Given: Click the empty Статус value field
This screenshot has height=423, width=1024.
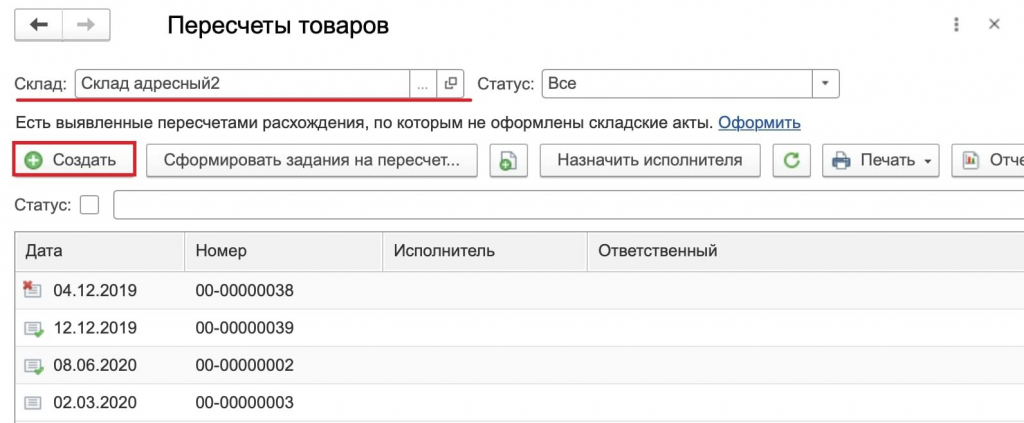Looking at the screenshot, I should 568,205.
